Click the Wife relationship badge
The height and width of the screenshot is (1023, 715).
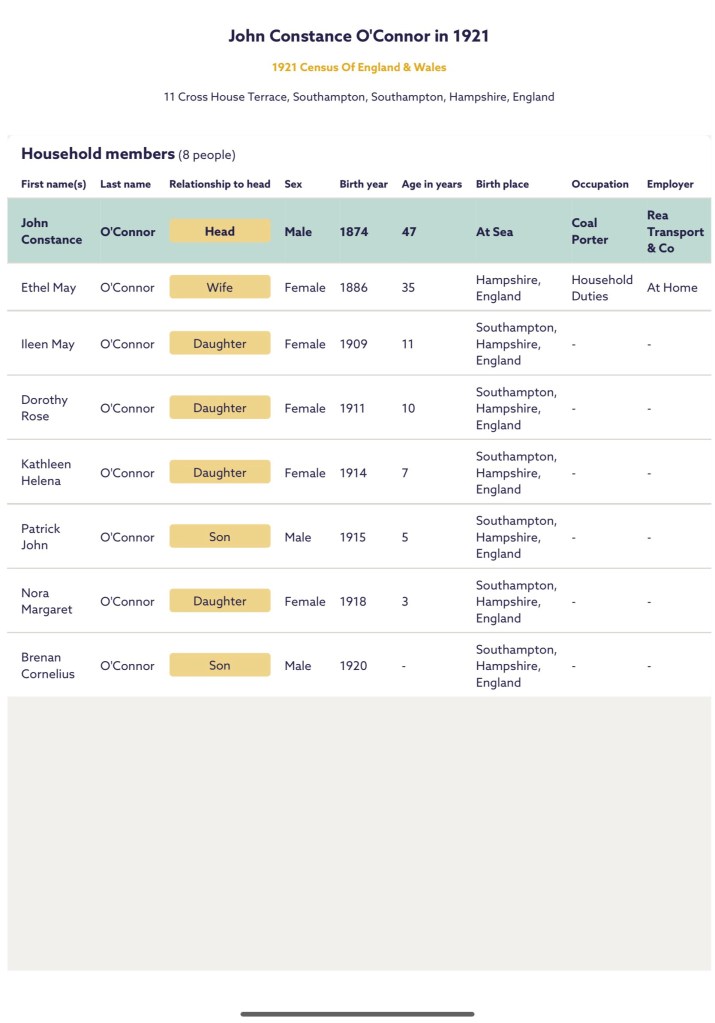tap(220, 287)
